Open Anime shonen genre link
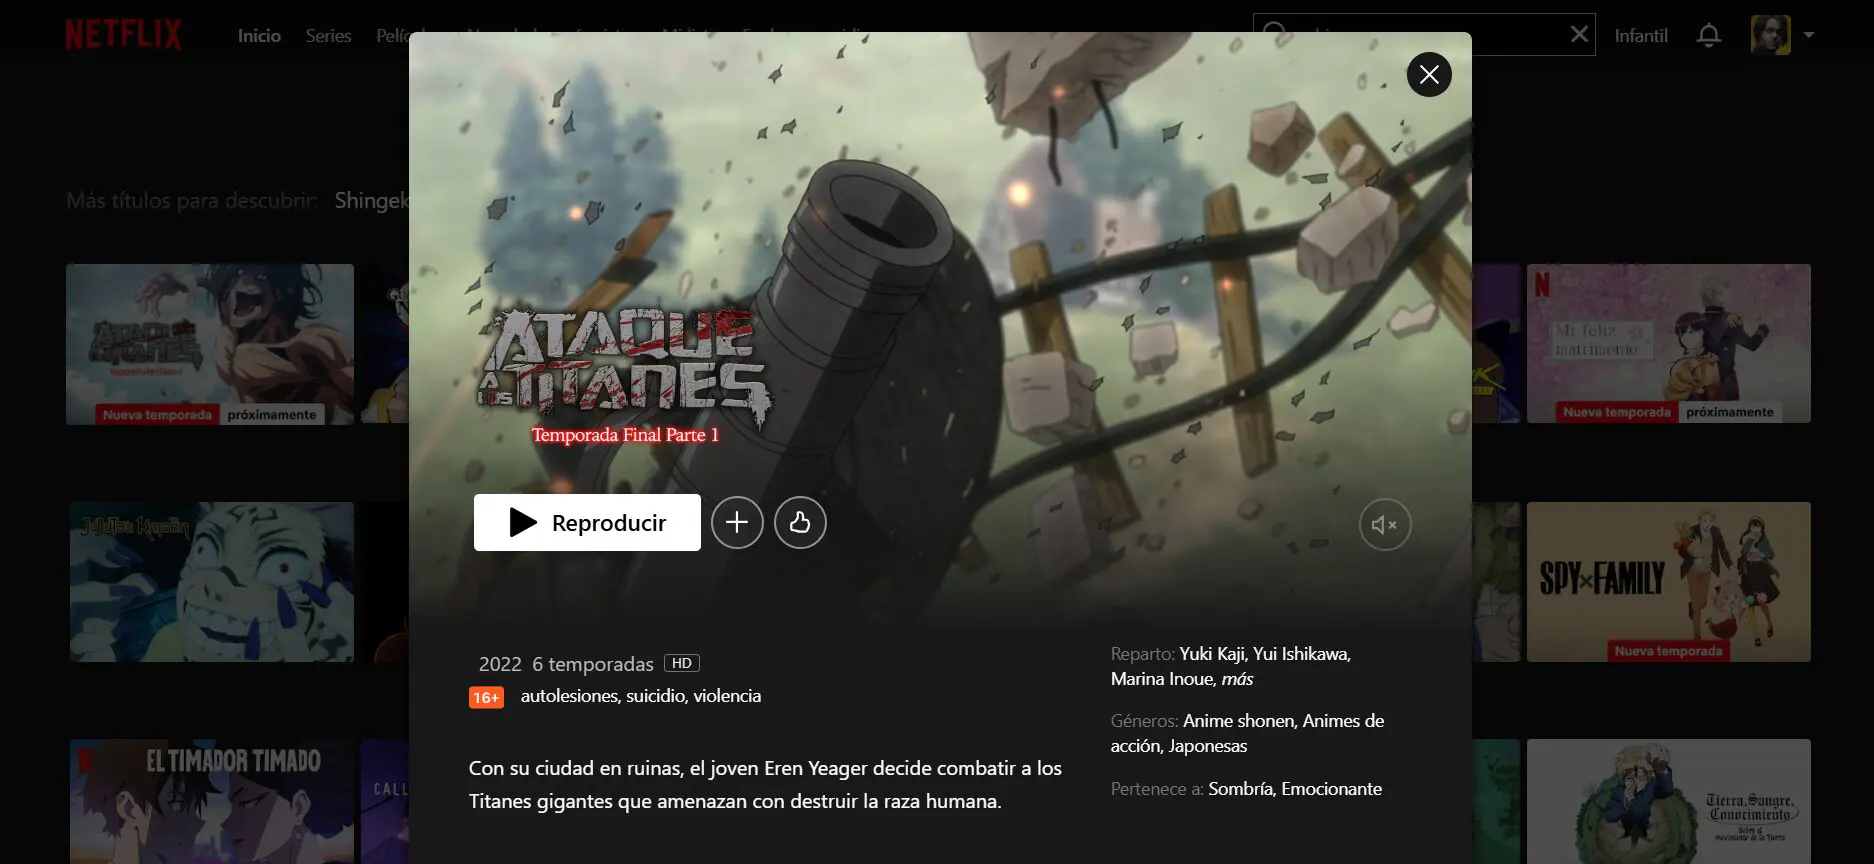 (1238, 721)
